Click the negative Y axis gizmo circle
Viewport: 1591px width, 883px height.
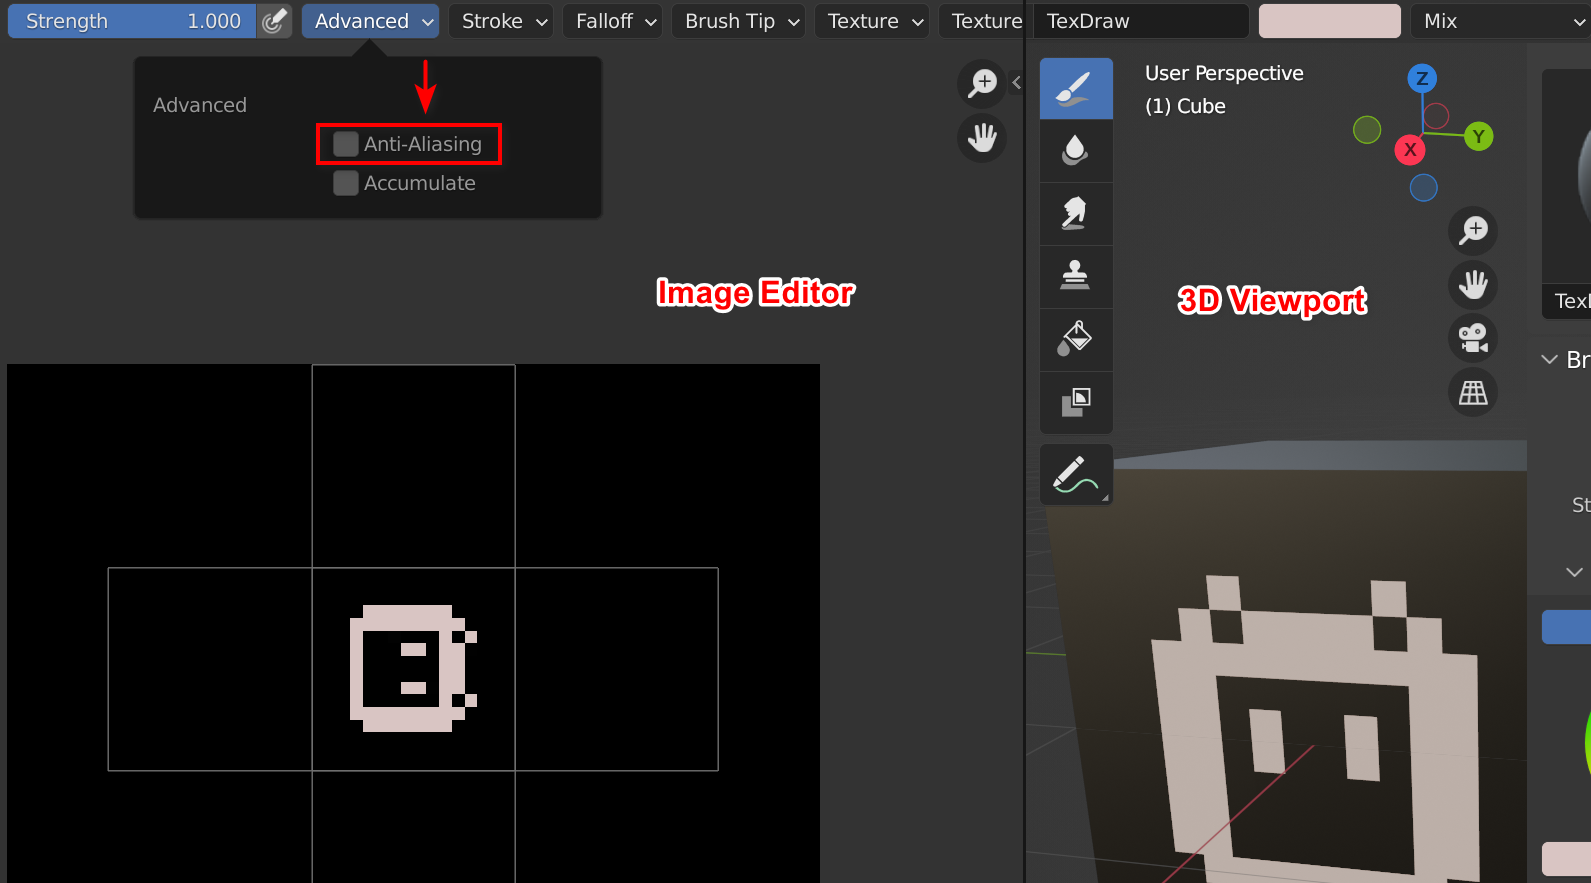point(1367,129)
